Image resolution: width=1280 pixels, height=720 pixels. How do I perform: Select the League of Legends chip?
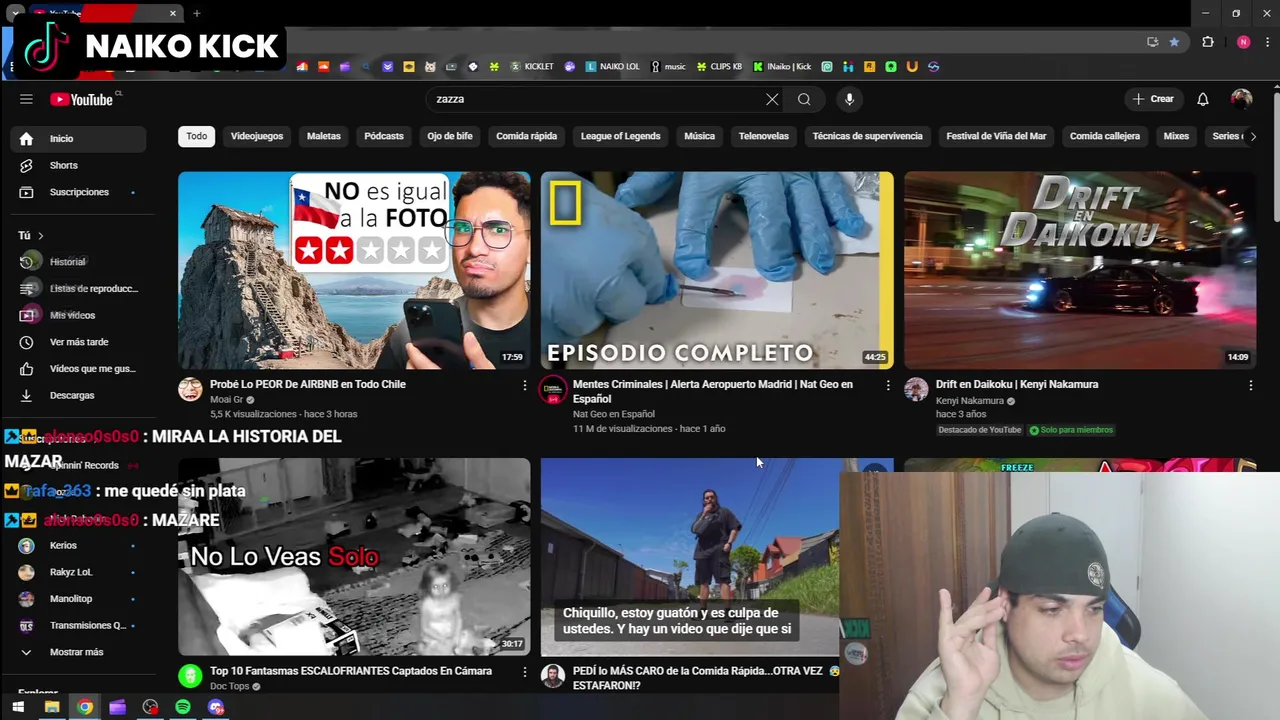click(x=620, y=136)
